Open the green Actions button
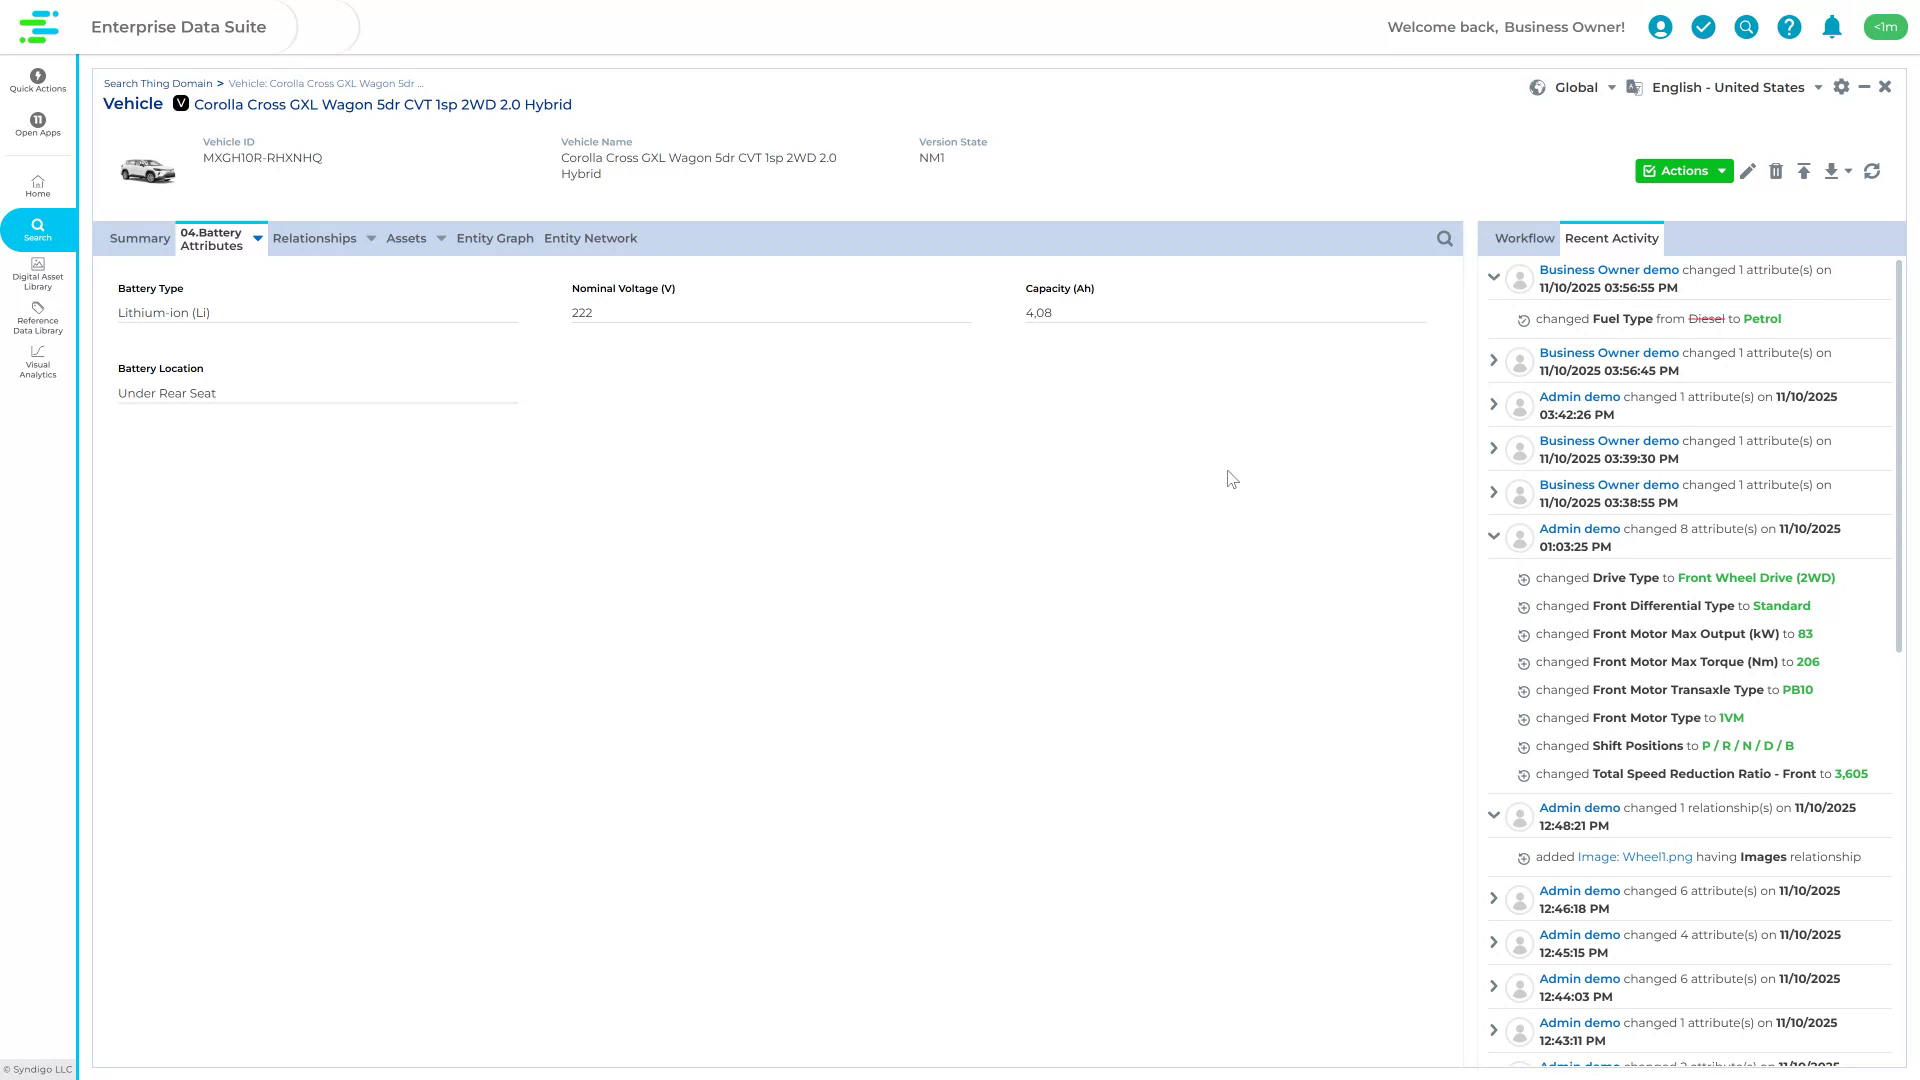1920x1080 pixels. point(1684,171)
